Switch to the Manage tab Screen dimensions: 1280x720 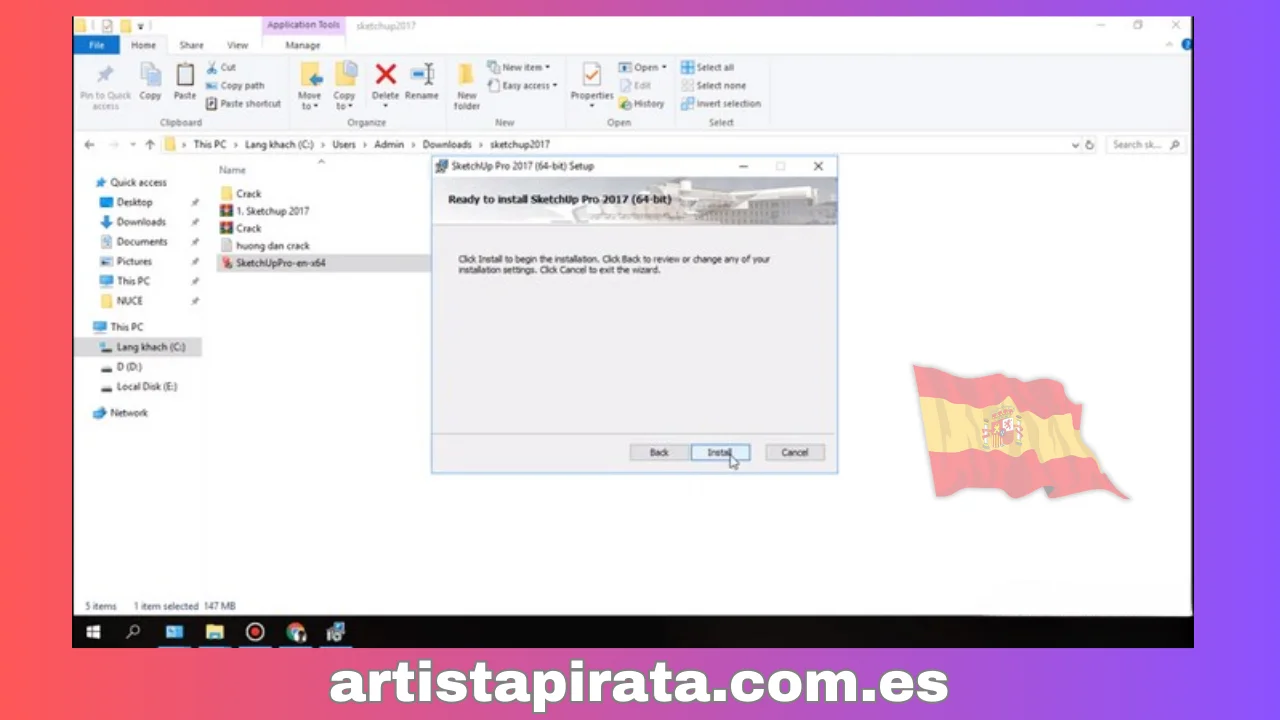(302, 45)
